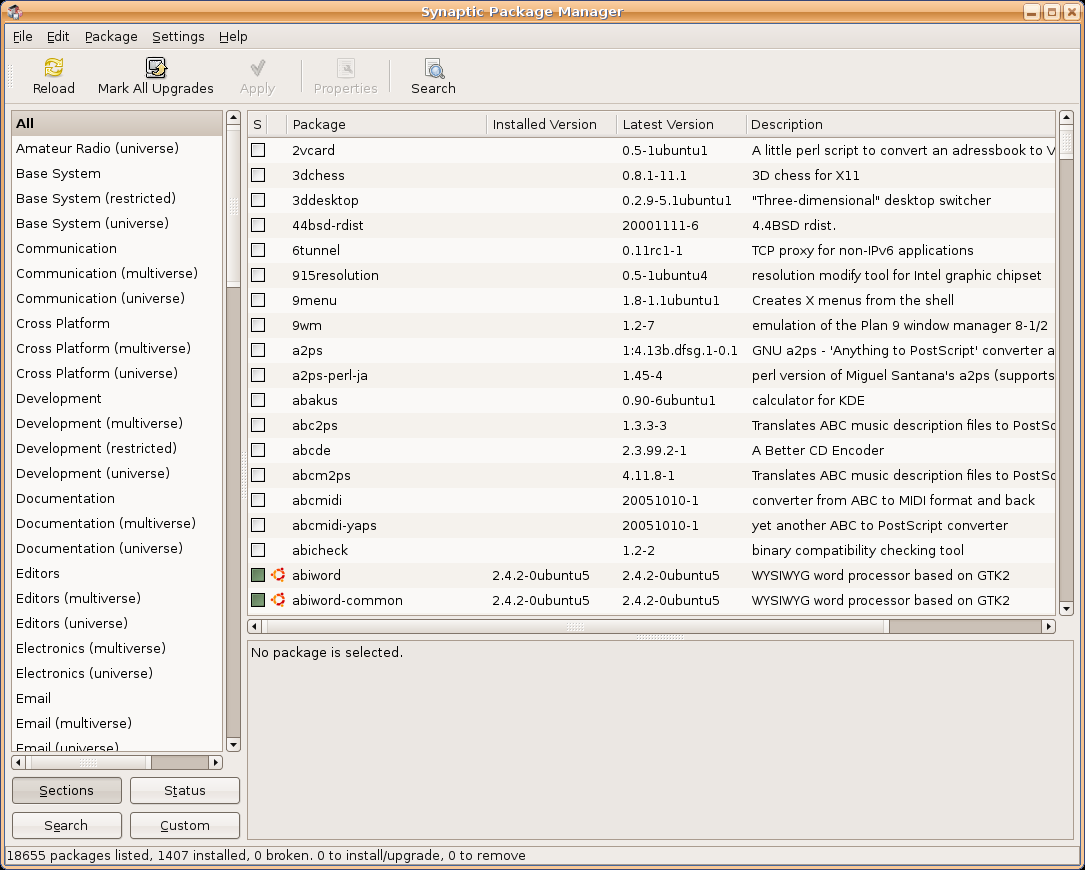This screenshot has height=870, width=1085.
Task: Toggle status checkbox for 6tunnel
Action: point(258,250)
